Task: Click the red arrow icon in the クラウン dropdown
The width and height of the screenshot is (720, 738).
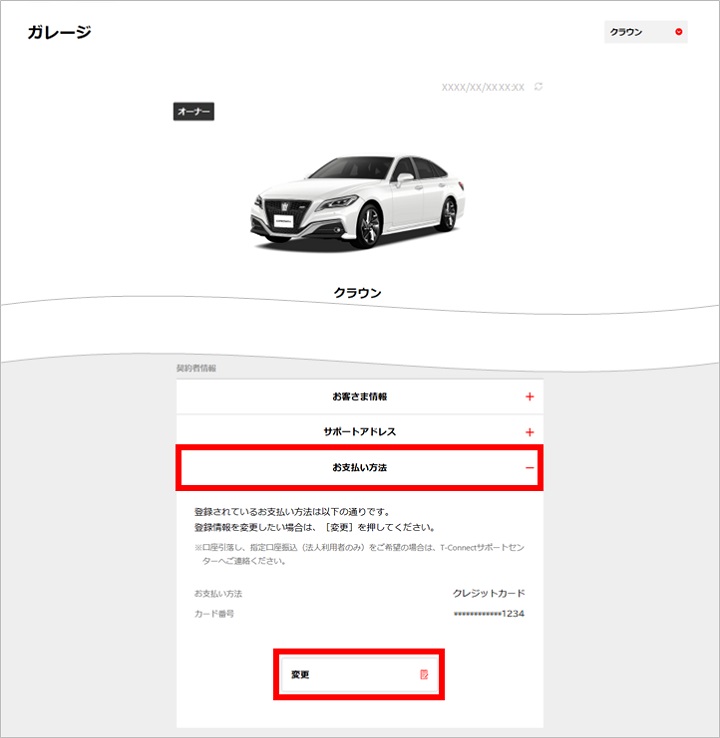Action: pyautogui.click(x=679, y=32)
